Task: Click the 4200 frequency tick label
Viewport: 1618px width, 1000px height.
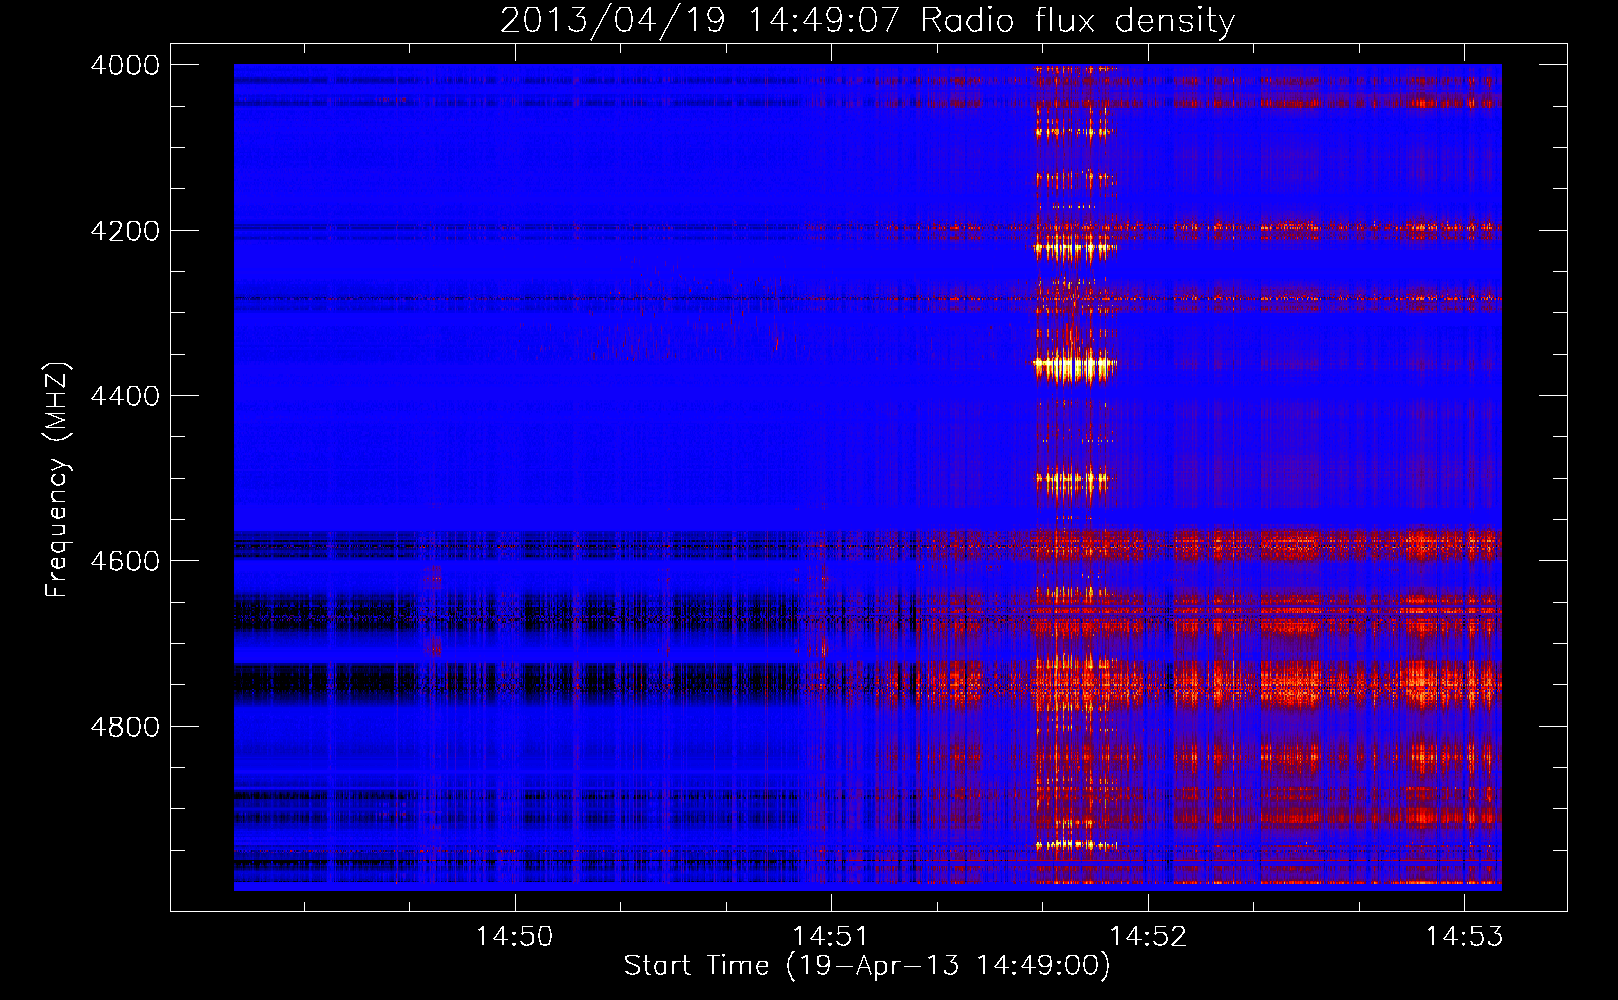Action: pyautogui.click(x=124, y=230)
